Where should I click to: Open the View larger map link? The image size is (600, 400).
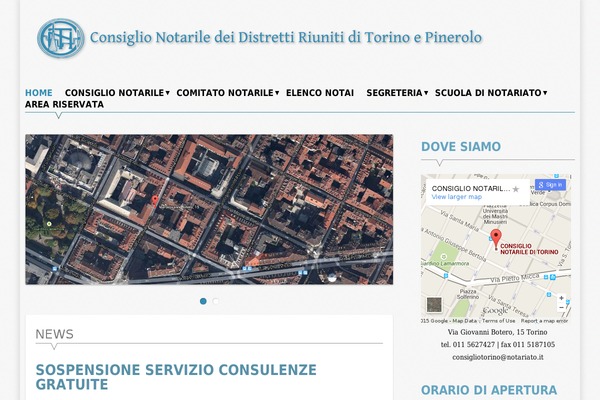point(457,197)
